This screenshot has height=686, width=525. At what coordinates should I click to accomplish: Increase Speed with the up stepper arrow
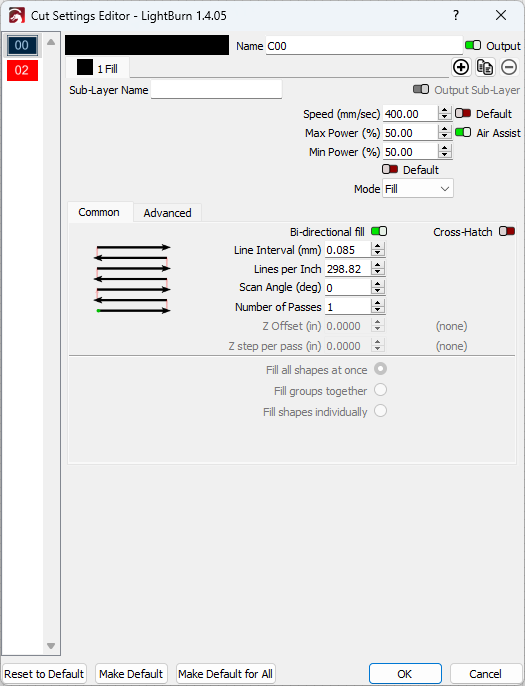pyautogui.click(x=444, y=110)
